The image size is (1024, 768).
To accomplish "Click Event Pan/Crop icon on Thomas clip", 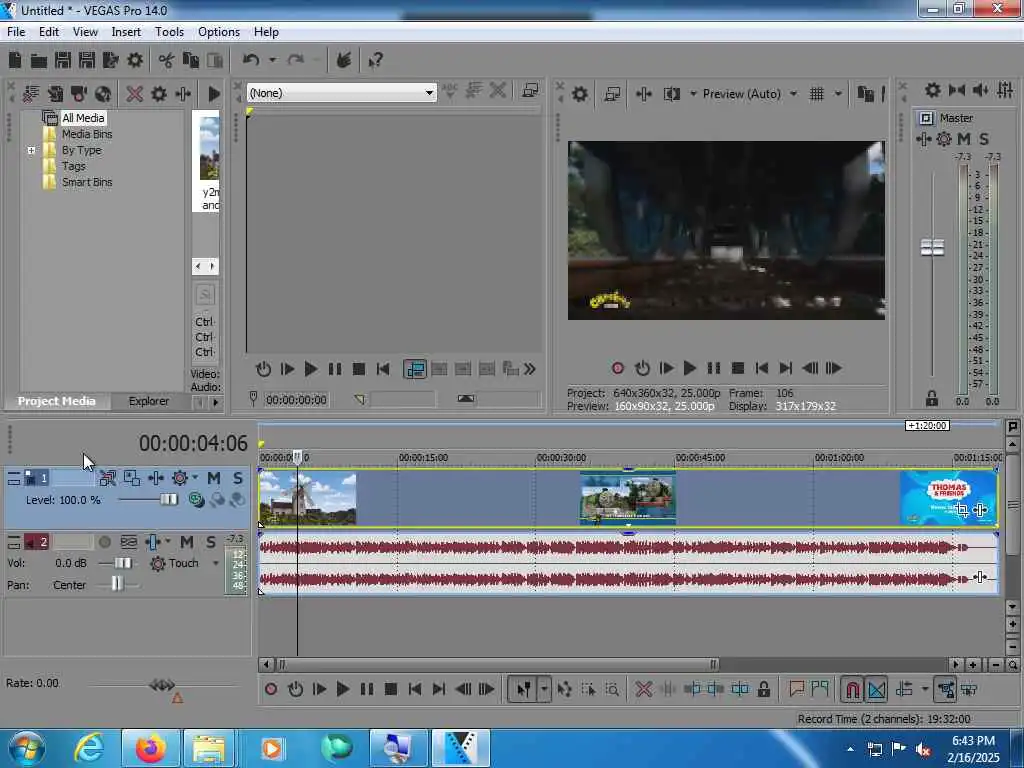I will tap(961, 509).
